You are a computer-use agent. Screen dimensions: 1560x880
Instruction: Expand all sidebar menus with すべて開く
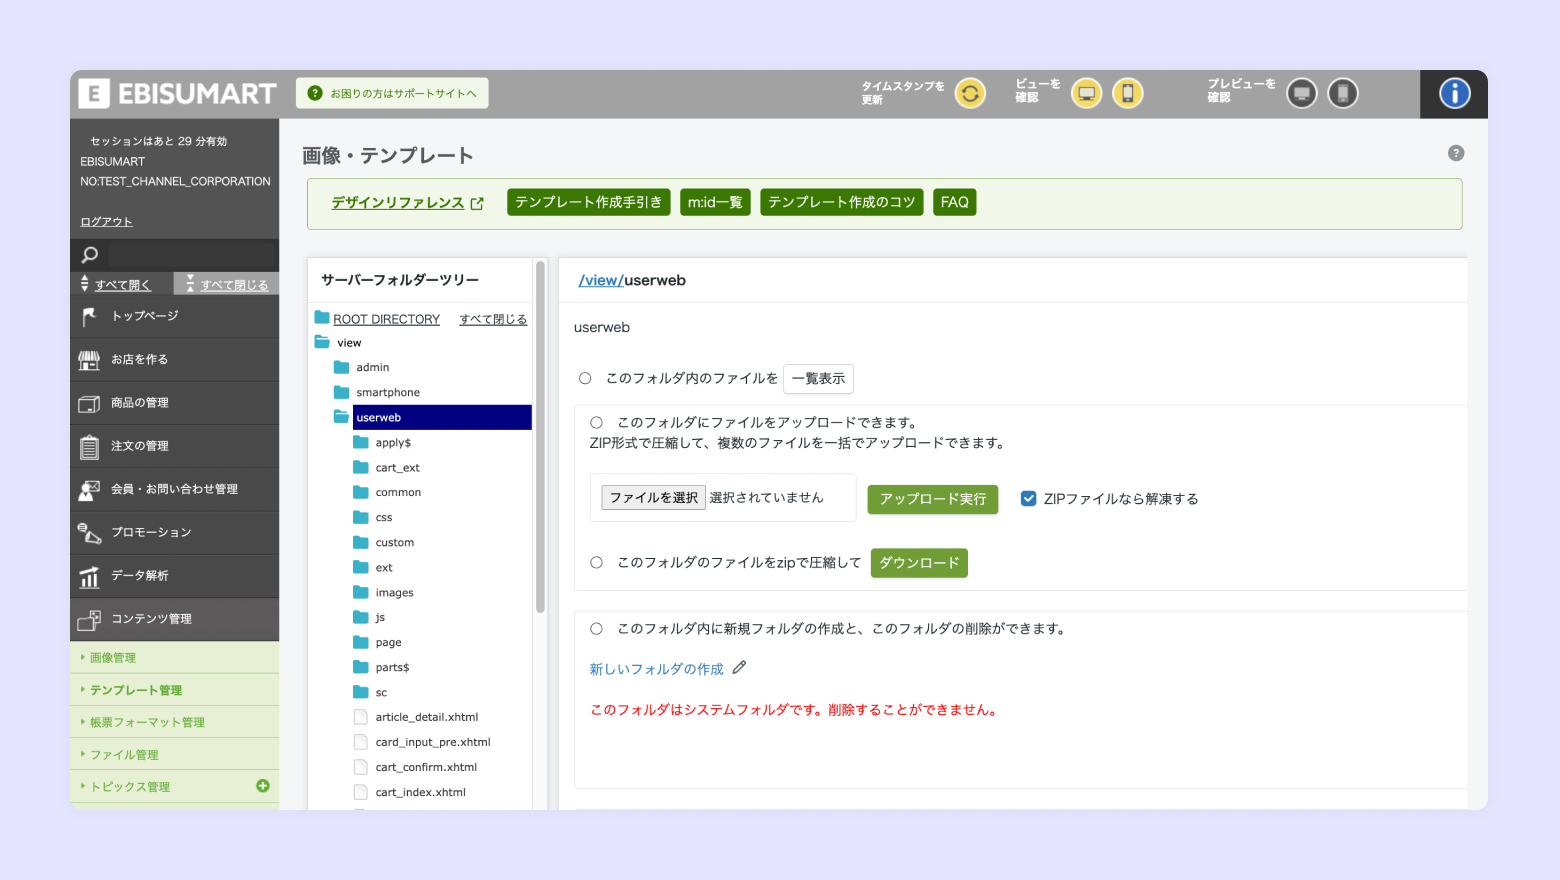tap(122, 285)
